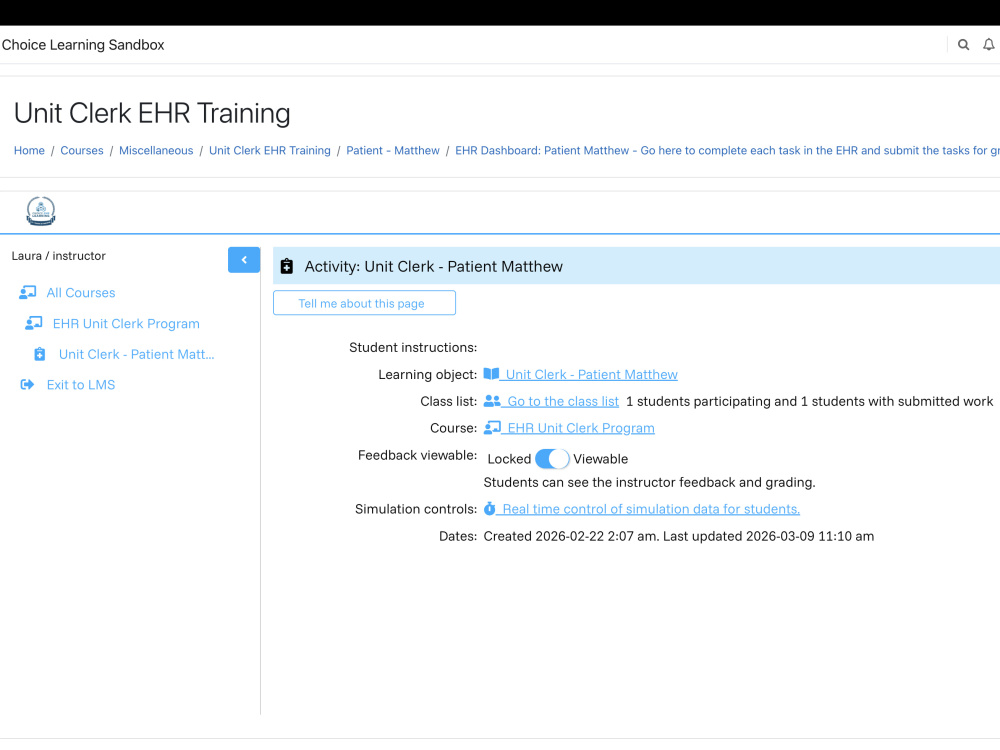Open Patient - Matthew breadcrumb link
This screenshot has width=1000, height=750.
[393, 151]
